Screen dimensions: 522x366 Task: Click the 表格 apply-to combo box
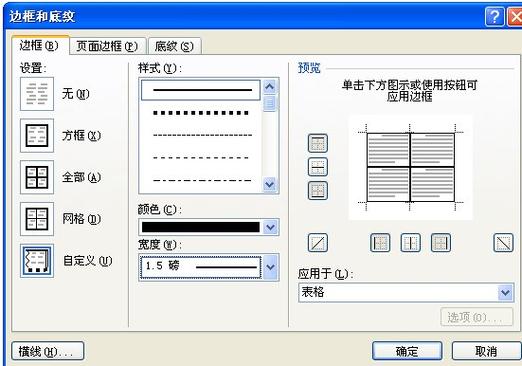406,293
